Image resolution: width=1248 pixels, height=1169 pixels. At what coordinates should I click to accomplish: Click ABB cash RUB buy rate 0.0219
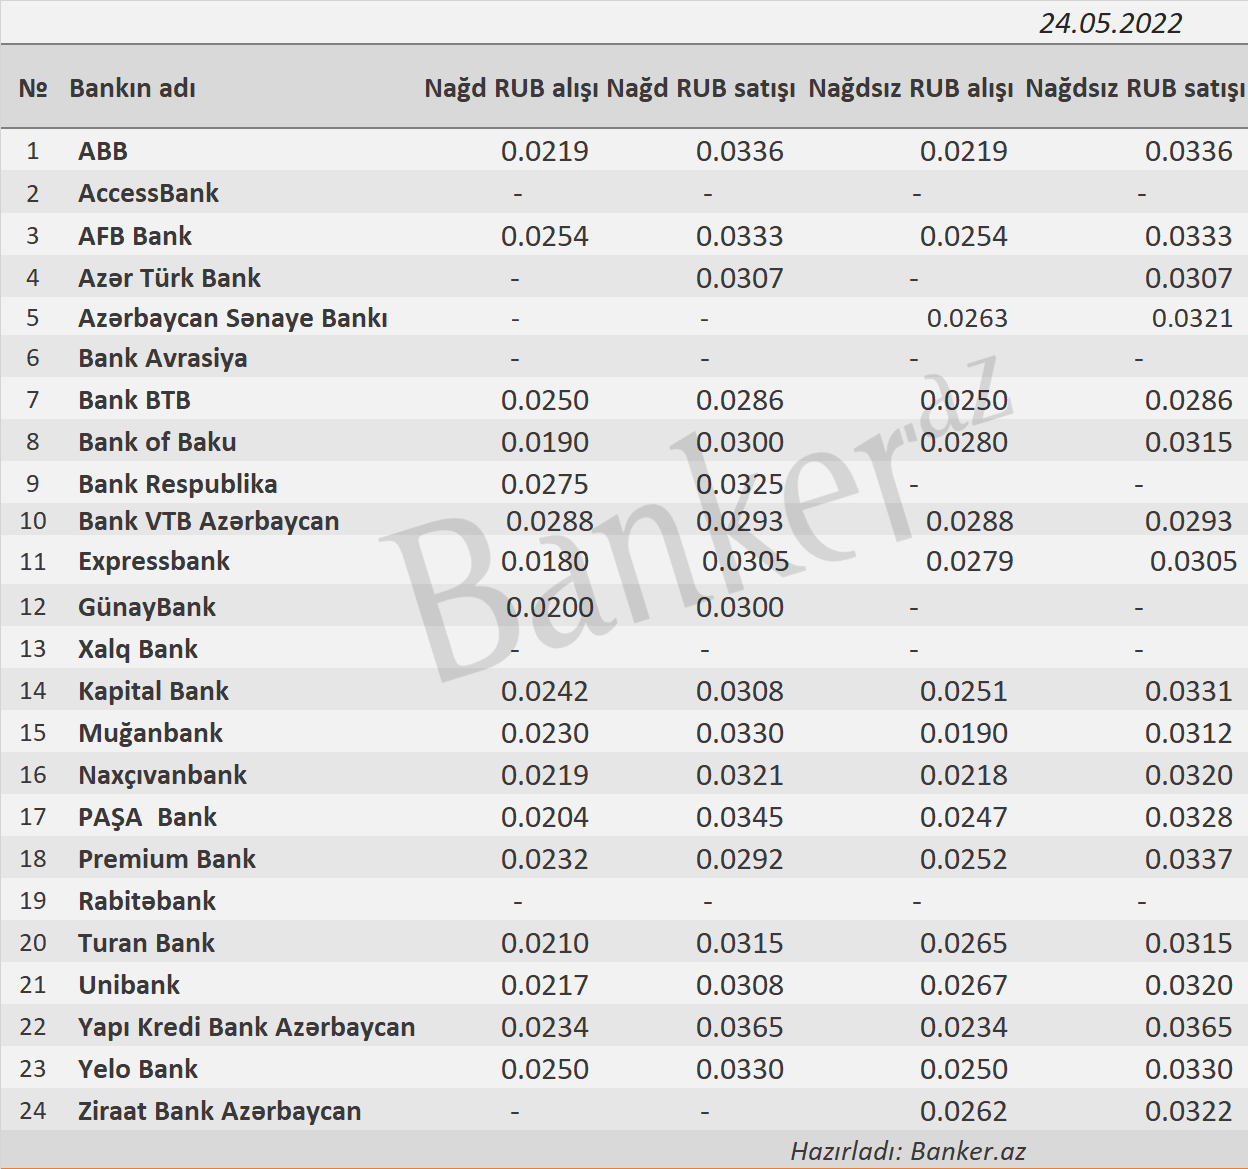coord(545,151)
